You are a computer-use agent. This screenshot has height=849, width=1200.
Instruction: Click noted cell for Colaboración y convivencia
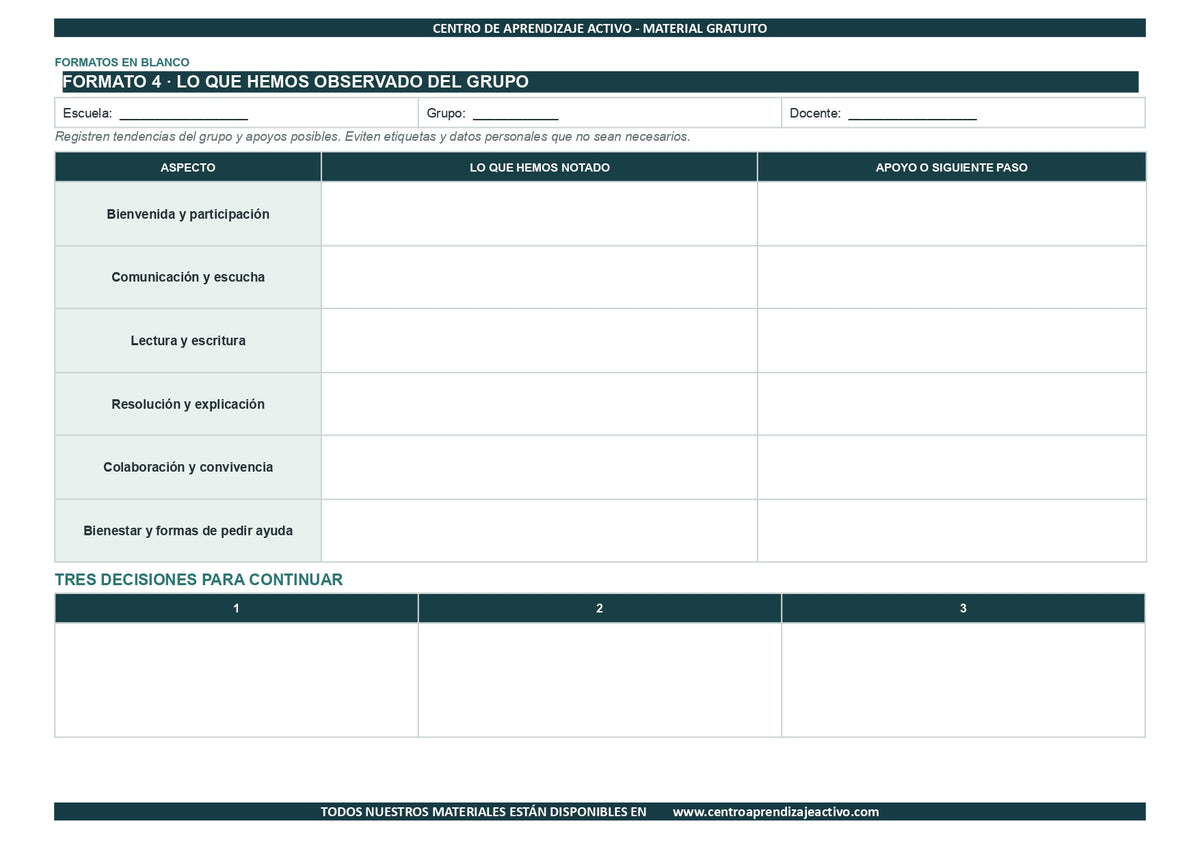[x=539, y=467]
